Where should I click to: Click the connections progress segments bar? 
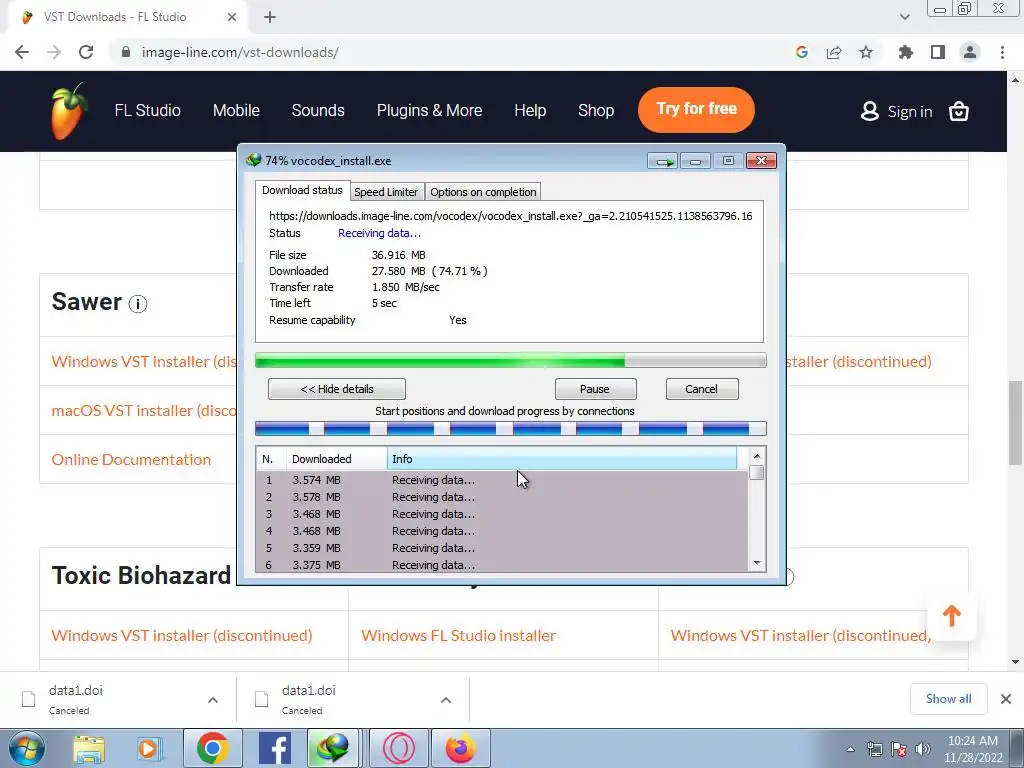(511, 429)
